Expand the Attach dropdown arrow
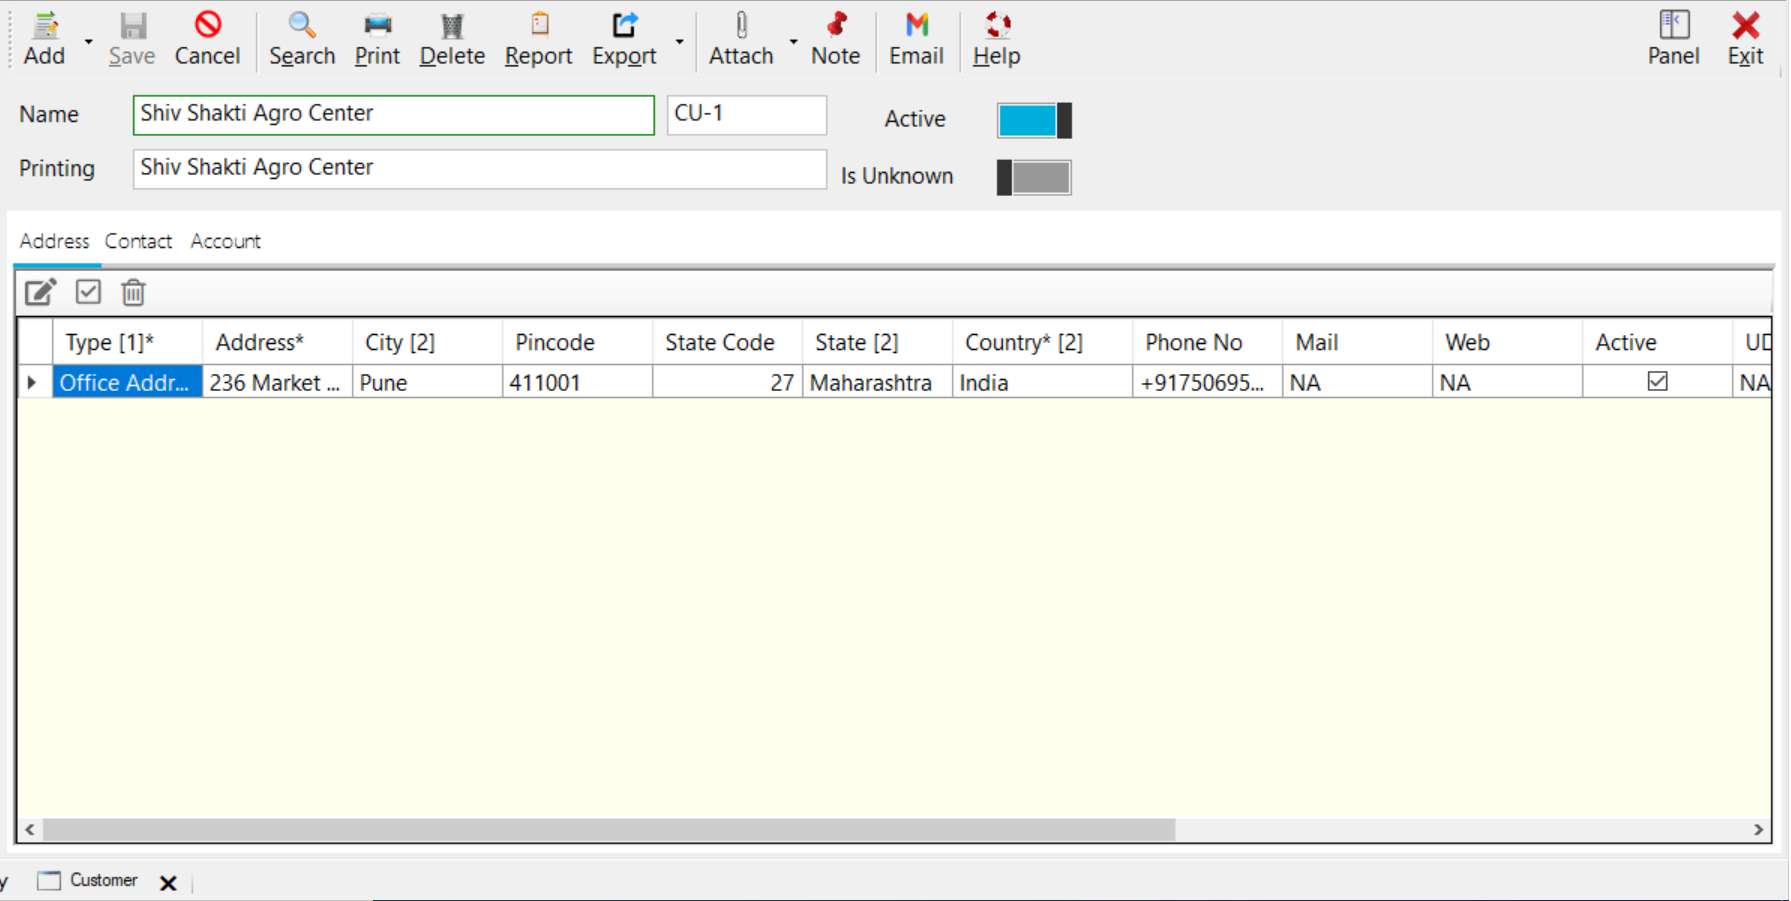This screenshot has width=1791, height=901. click(x=793, y=42)
